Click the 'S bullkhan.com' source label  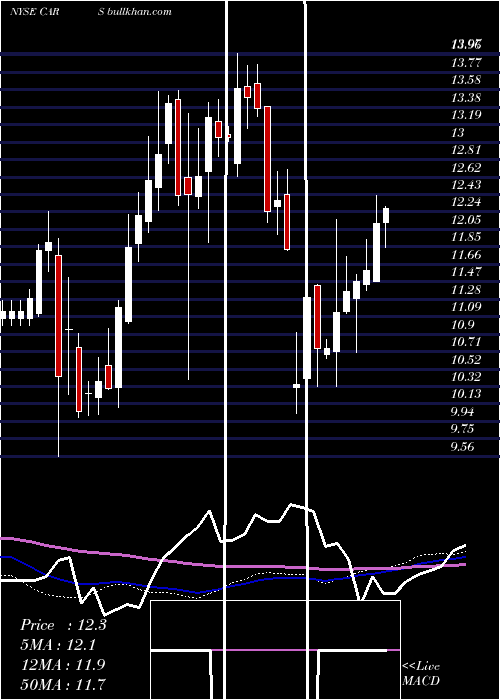(x=135, y=12)
